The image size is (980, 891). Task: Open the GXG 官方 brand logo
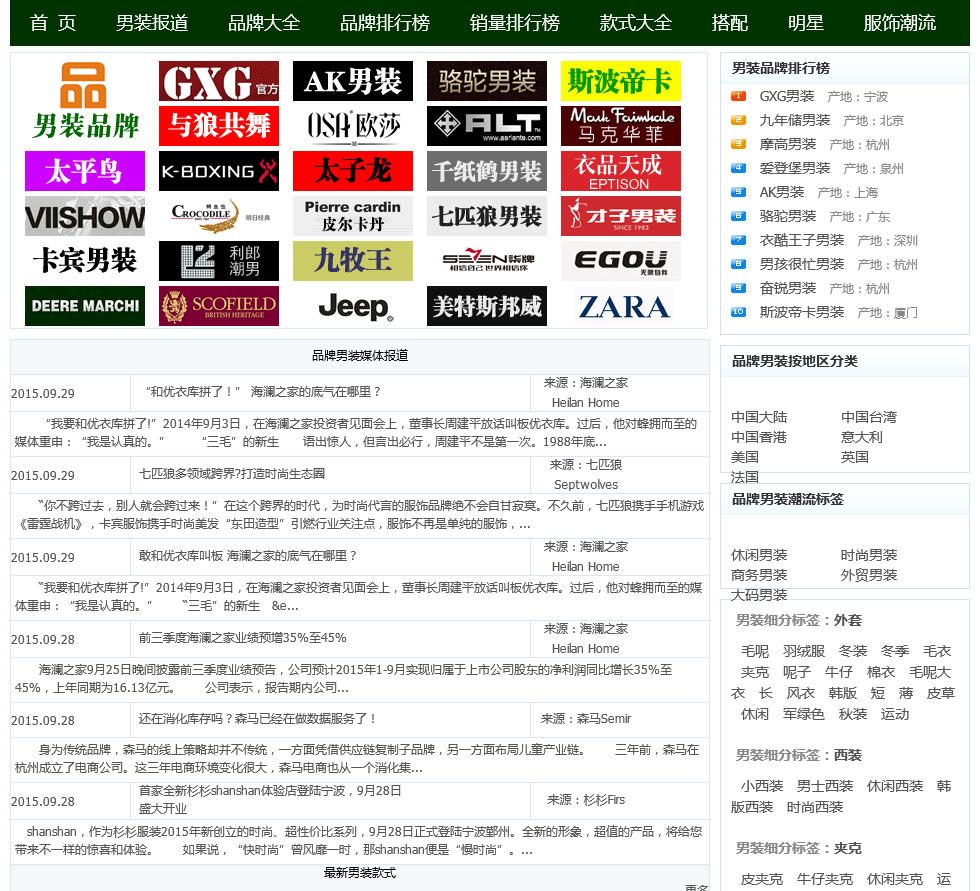pos(219,81)
